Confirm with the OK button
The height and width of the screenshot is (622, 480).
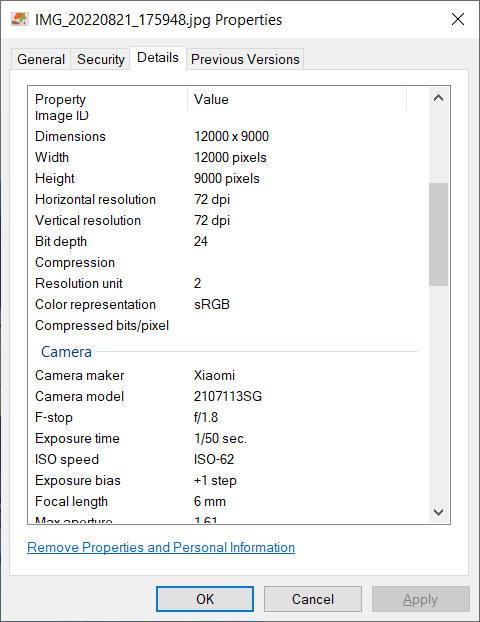205,599
